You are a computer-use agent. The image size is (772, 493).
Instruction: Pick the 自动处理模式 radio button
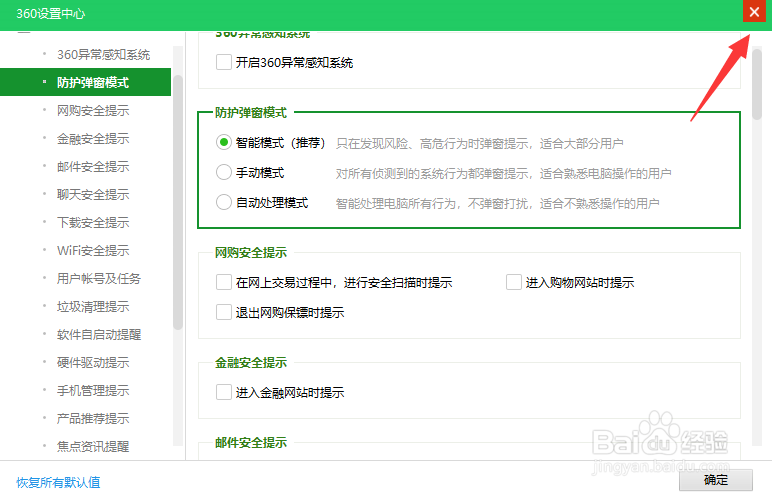[x=224, y=202]
